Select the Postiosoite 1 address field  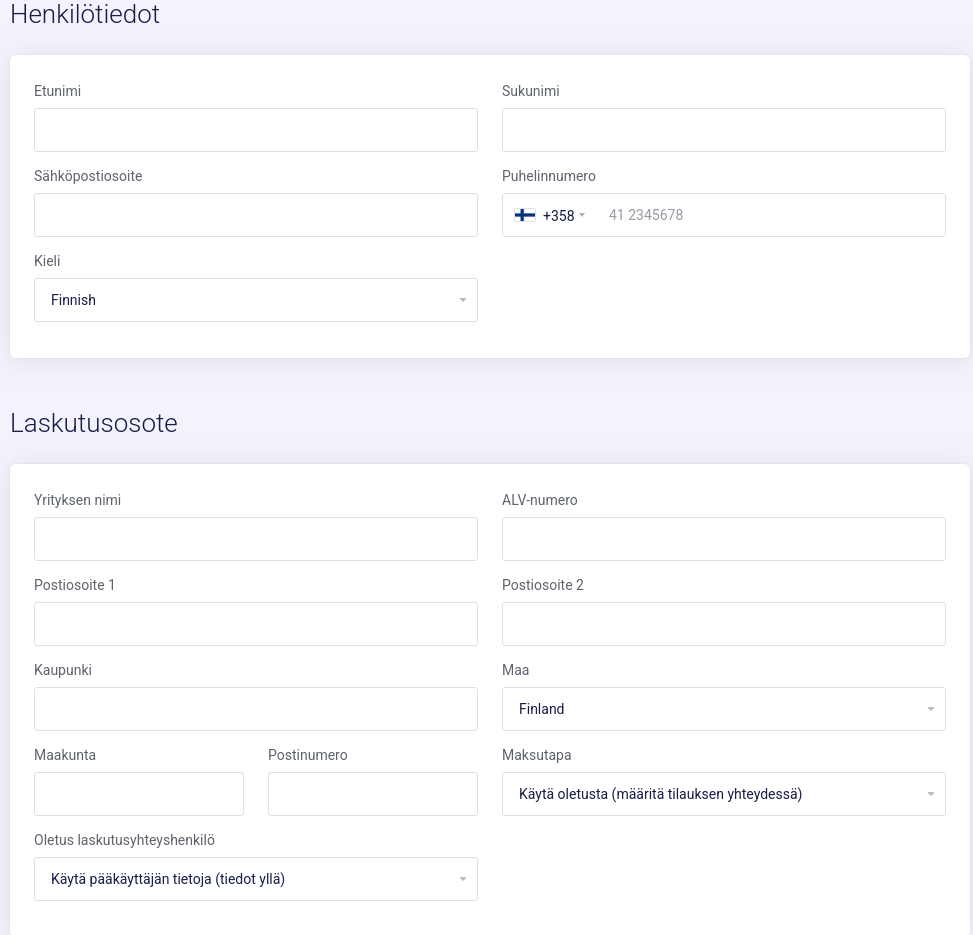coord(256,624)
